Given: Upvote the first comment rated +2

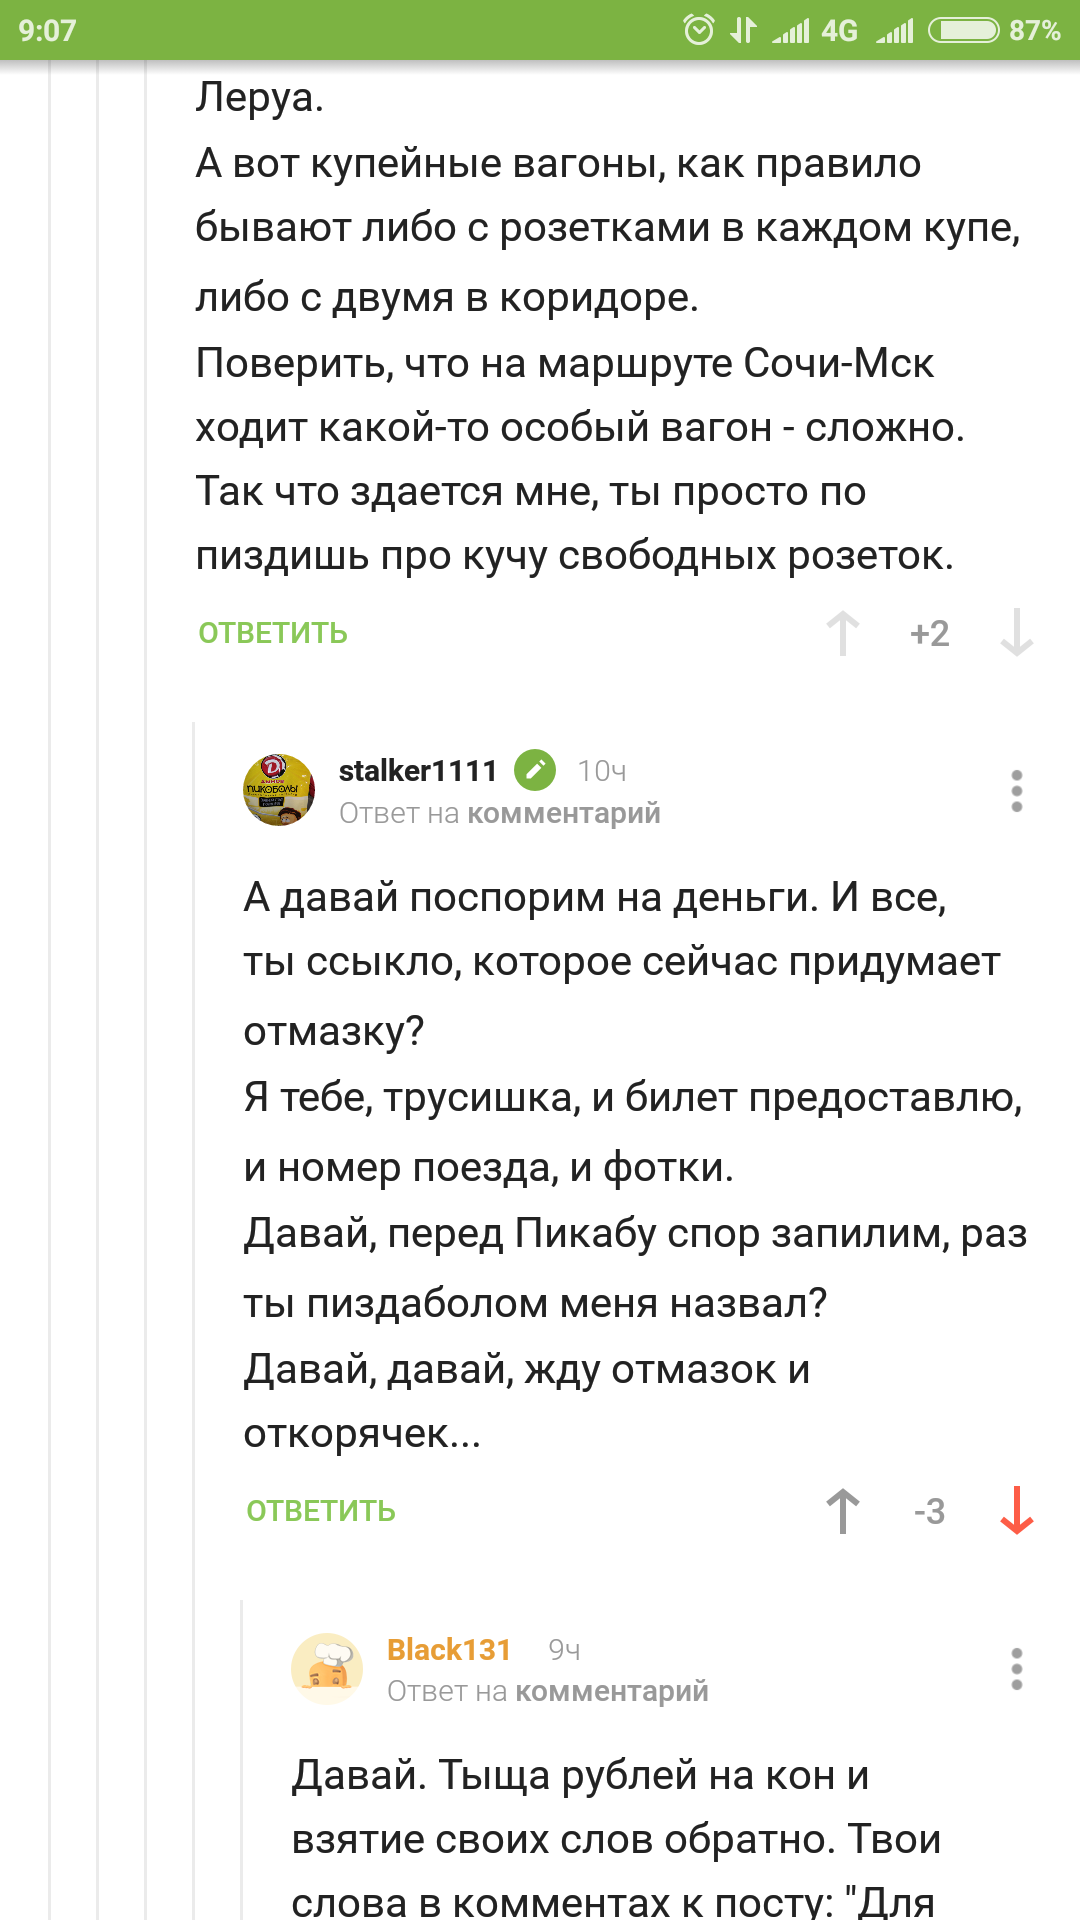Looking at the screenshot, I should coord(843,633).
